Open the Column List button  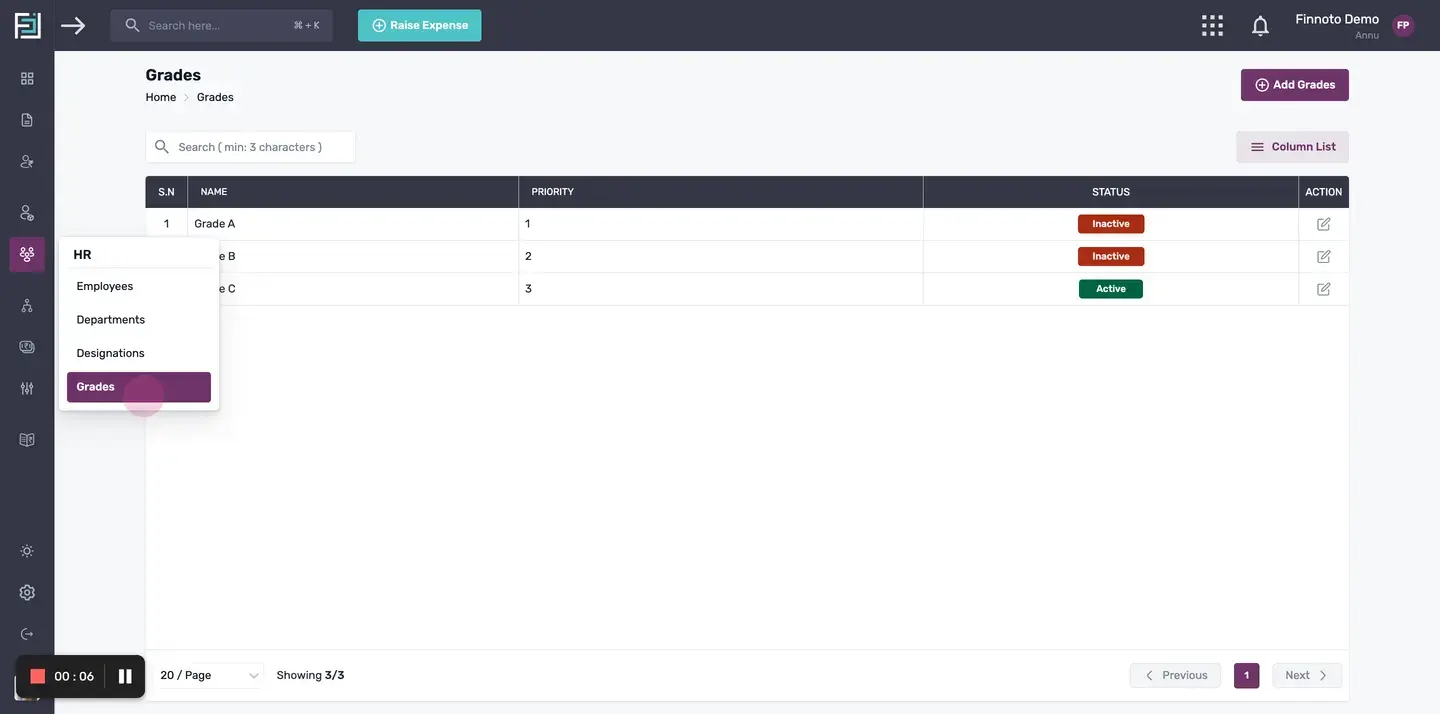[1292, 147]
